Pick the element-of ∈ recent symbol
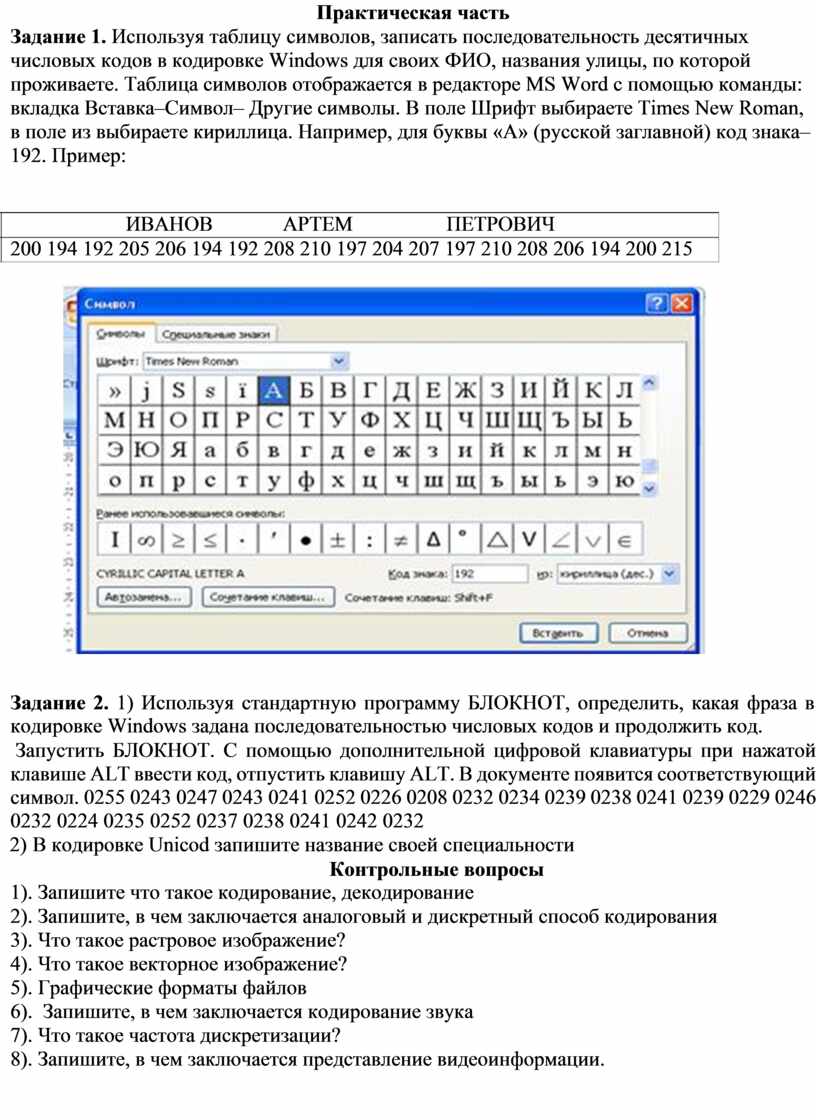Screen dimensions: 816x1120 pyautogui.click(x=625, y=539)
